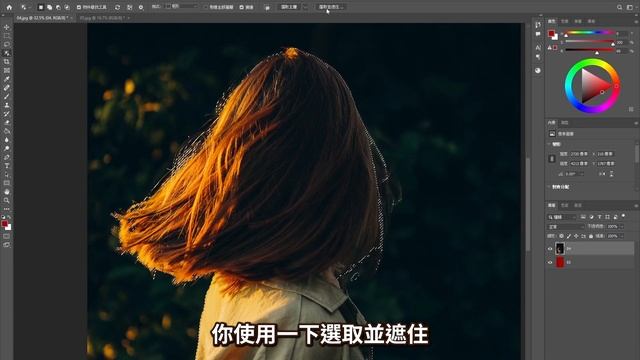This screenshot has width=640, height=360.
Task: Open the Edit Toolbar three-dots menu
Action: point(7,209)
